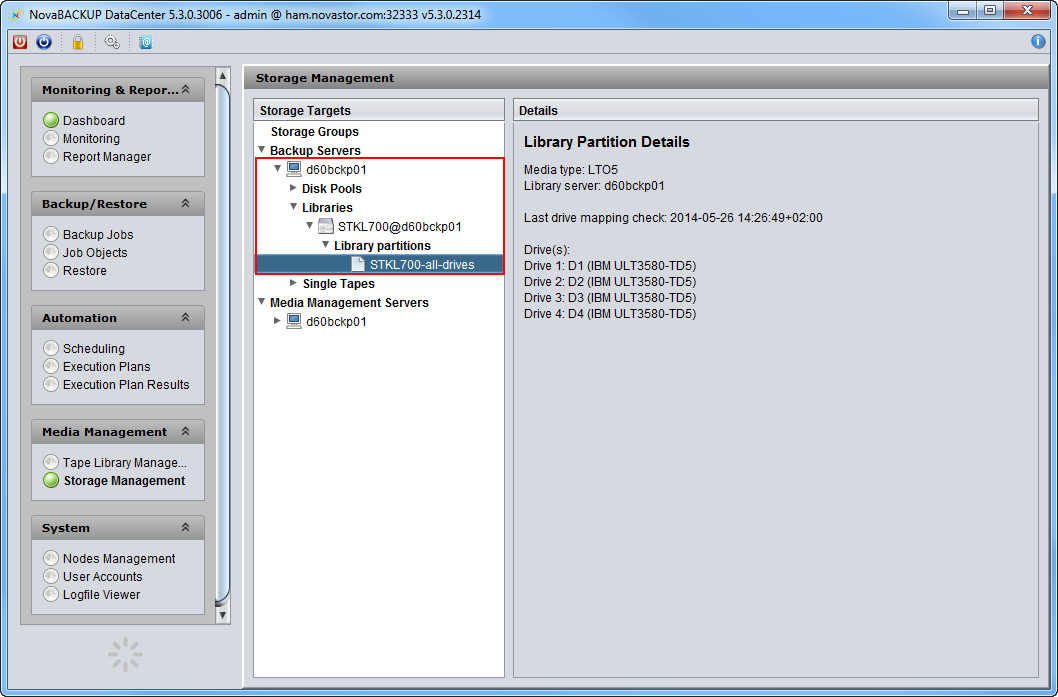Open Execution Plan Results page
The width and height of the screenshot is (1058, 697).
126,385
